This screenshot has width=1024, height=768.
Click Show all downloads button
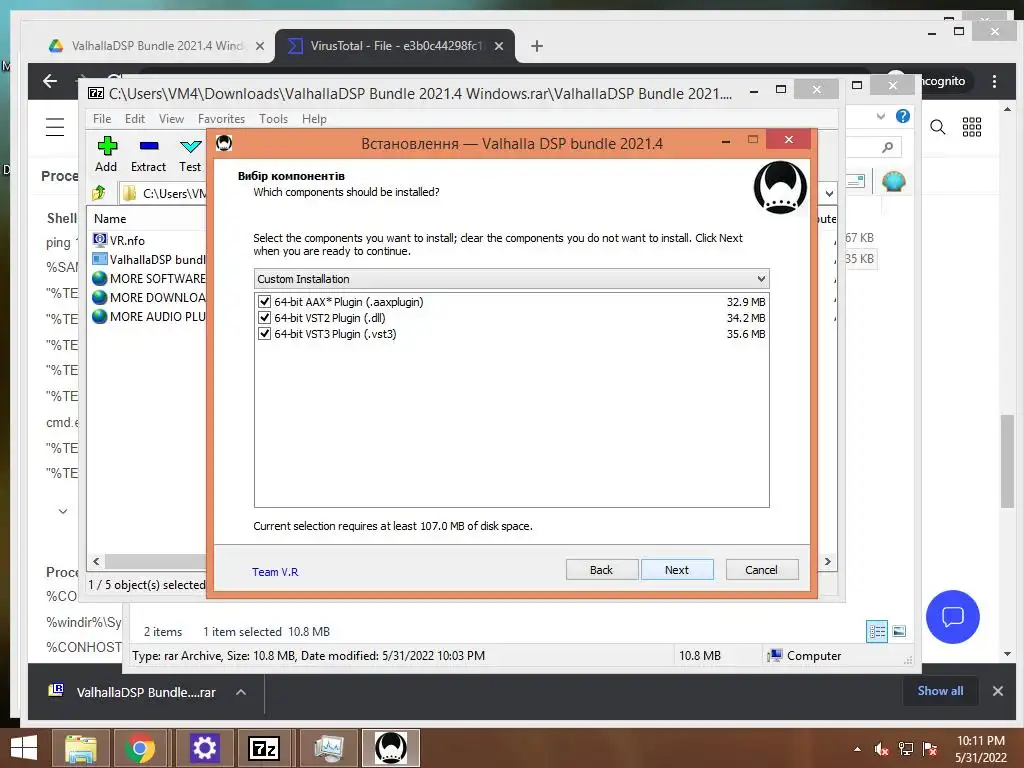(x=940, y=691)
